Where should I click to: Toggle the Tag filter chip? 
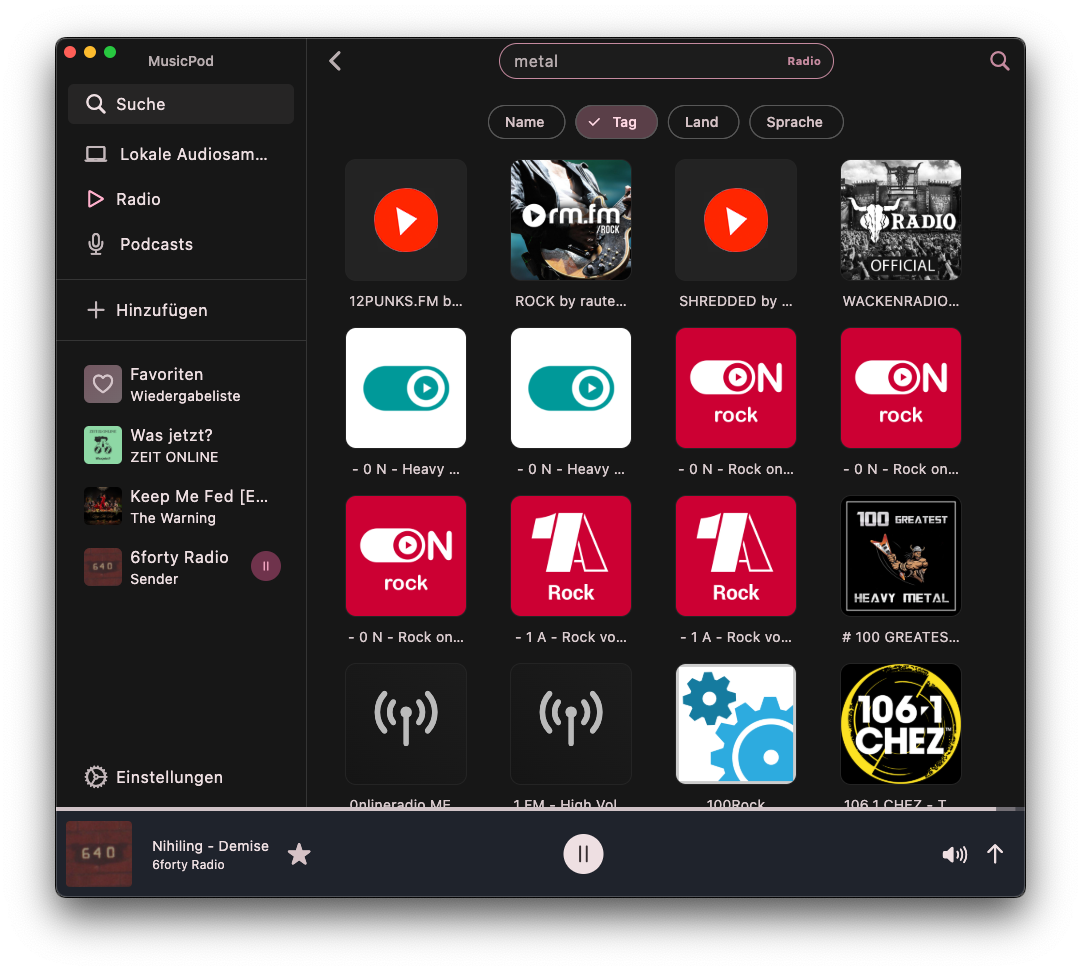[616, 122]
